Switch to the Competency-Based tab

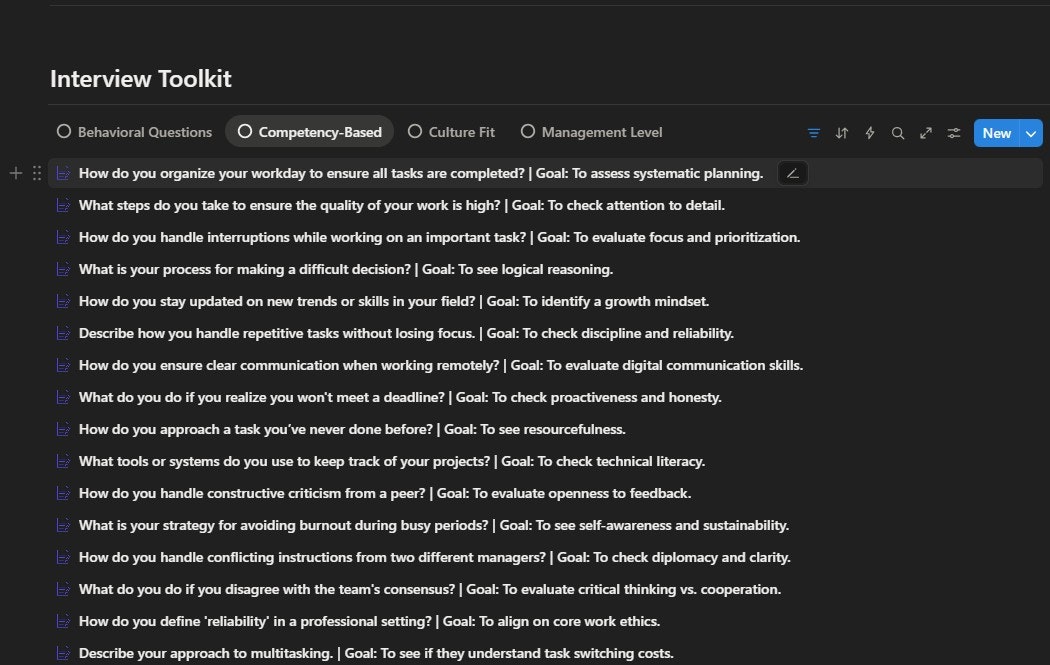320,131
